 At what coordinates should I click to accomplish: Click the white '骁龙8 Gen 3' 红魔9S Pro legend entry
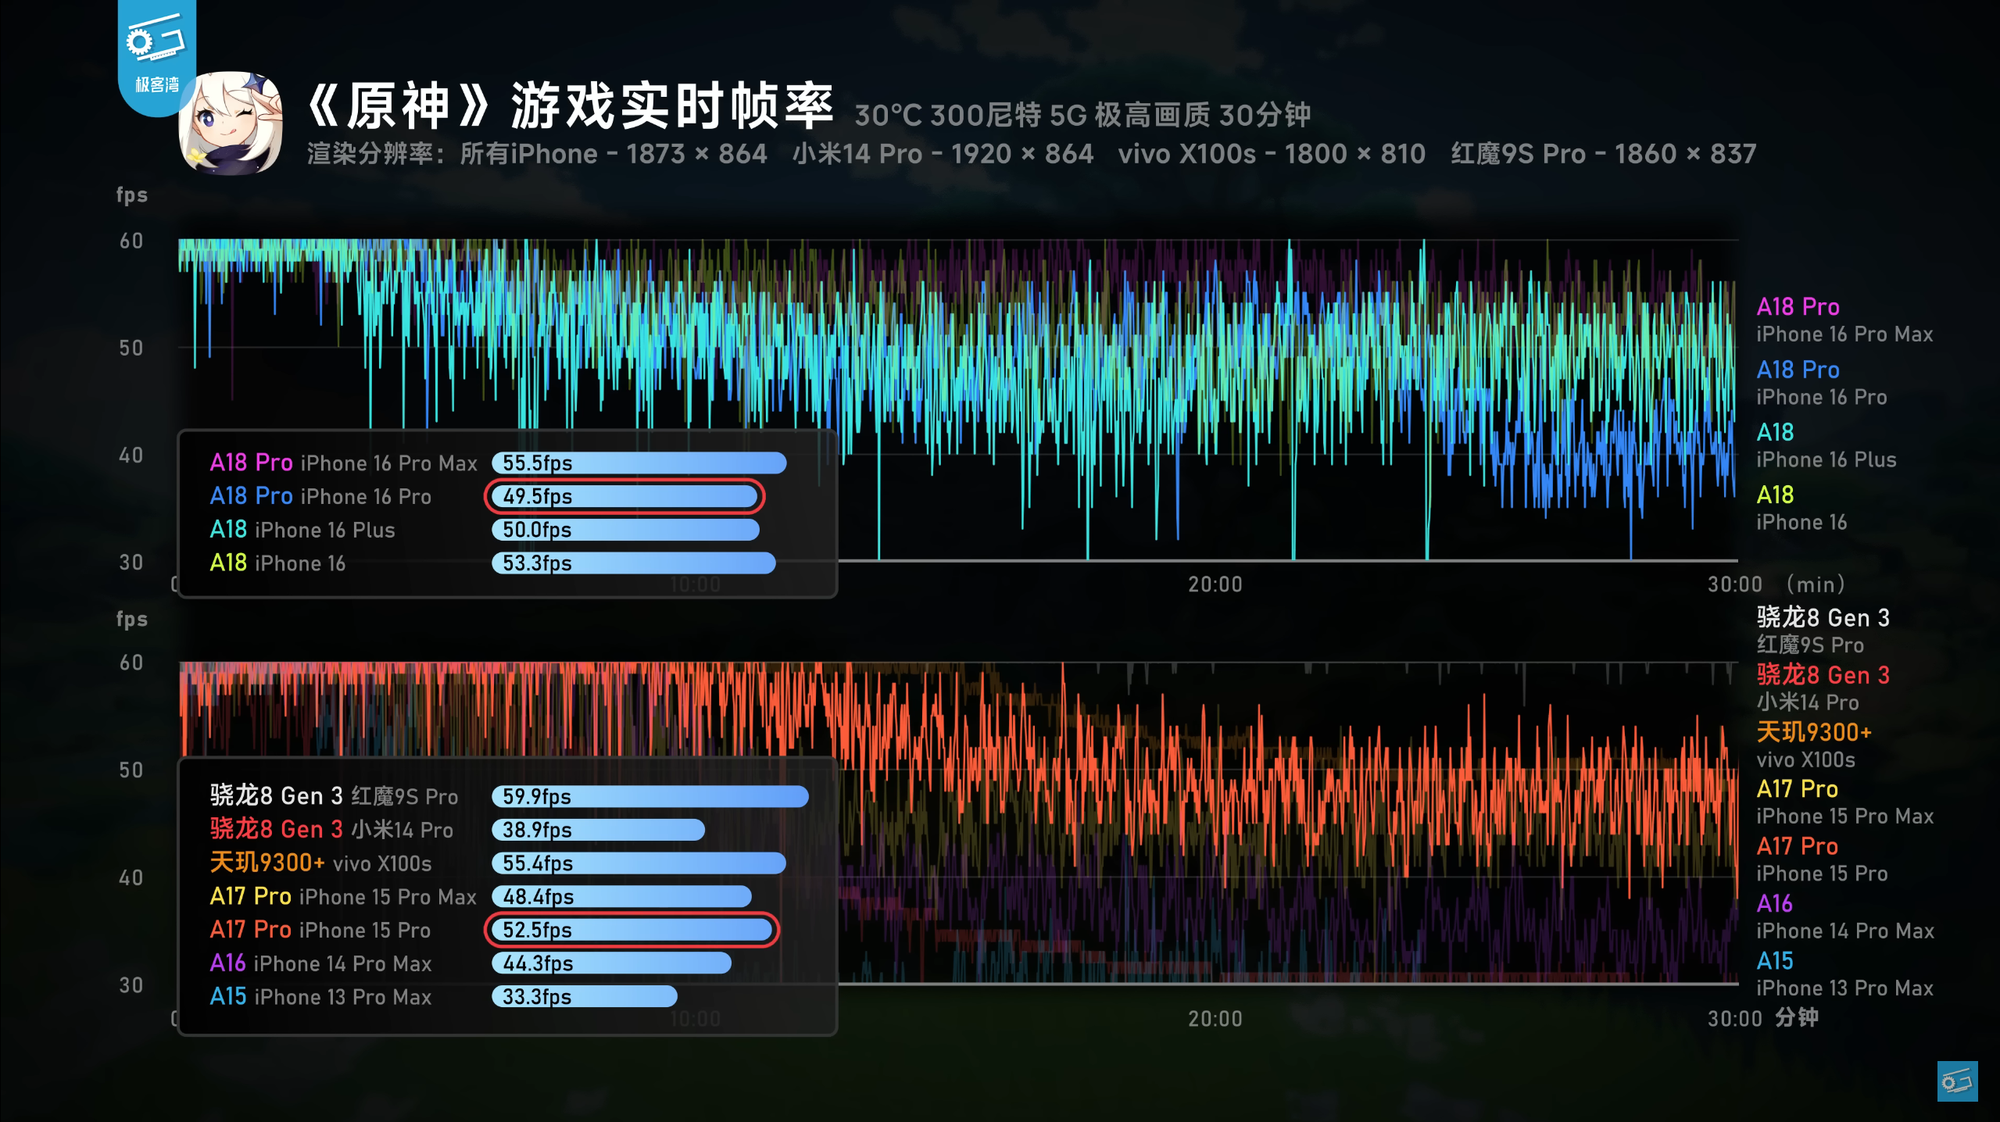[x=1823, y=631]
